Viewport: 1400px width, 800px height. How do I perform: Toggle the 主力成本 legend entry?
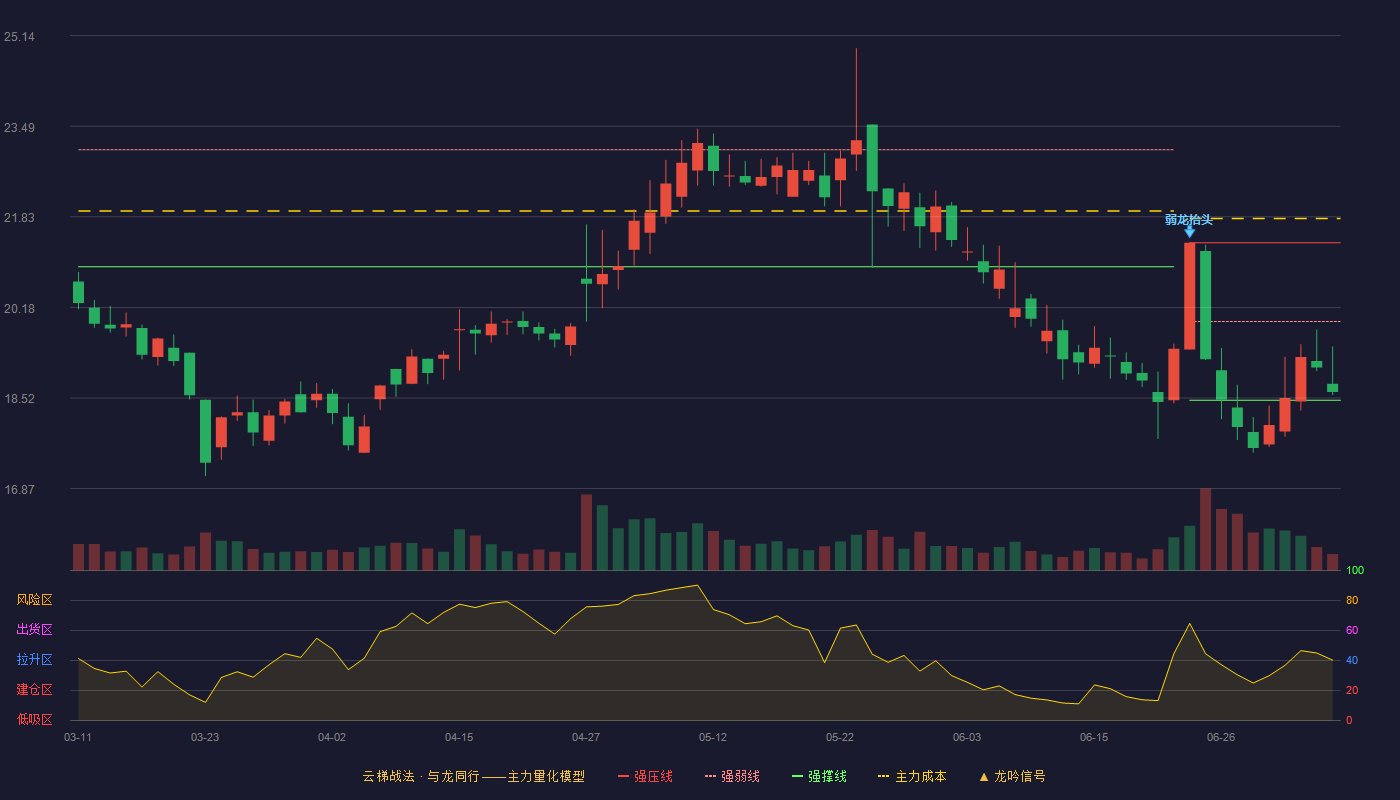click(912, 776)
